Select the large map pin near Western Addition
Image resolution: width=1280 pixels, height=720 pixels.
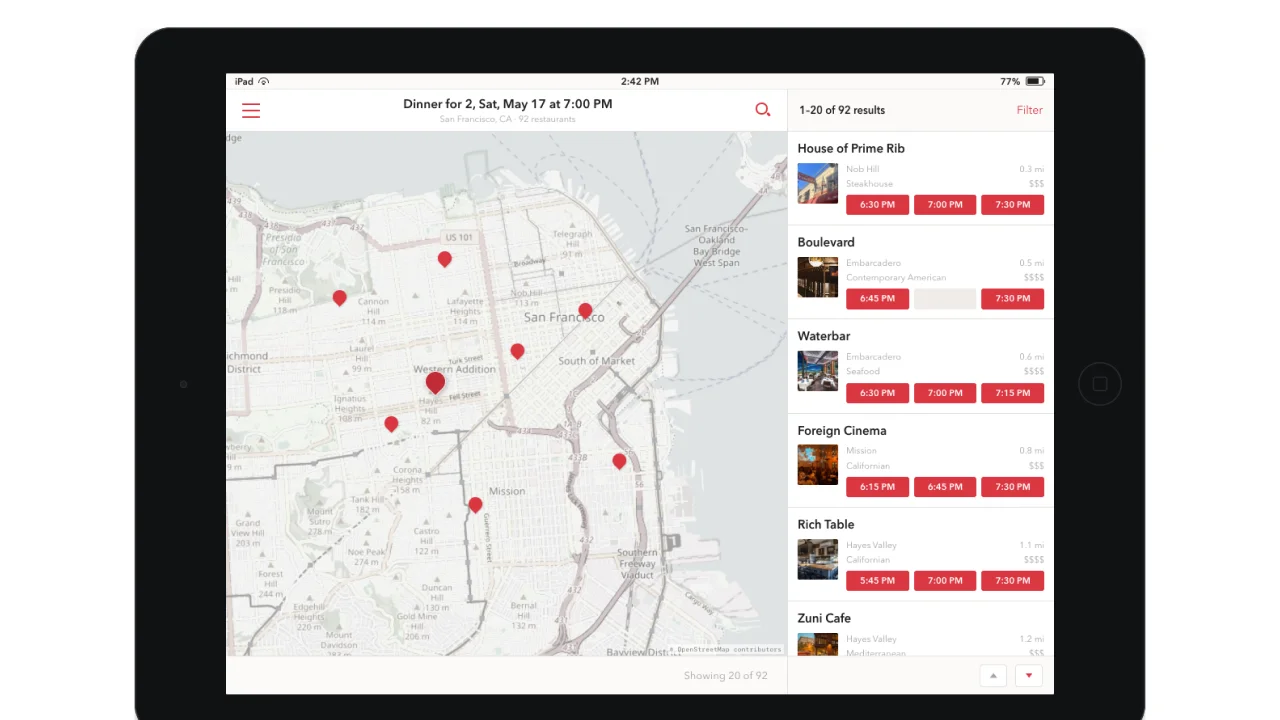(435, 382)
